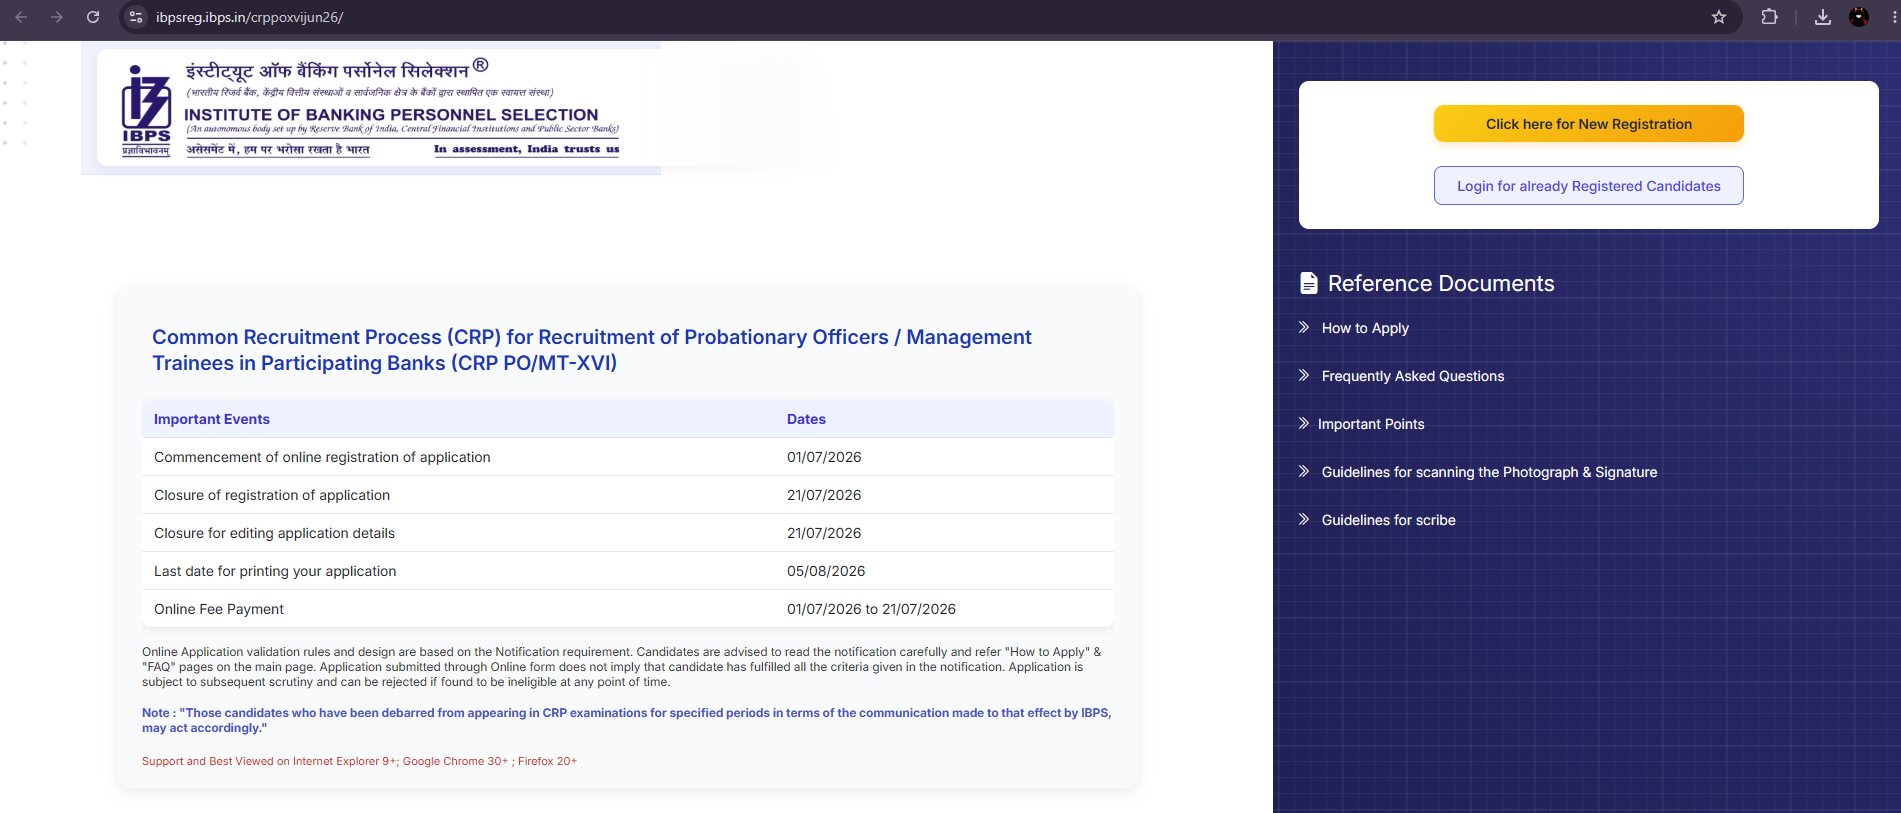This screenshot has width=1901, height=813.
Task: Open the browser downloads icon
Action: tap(1823, 17)
